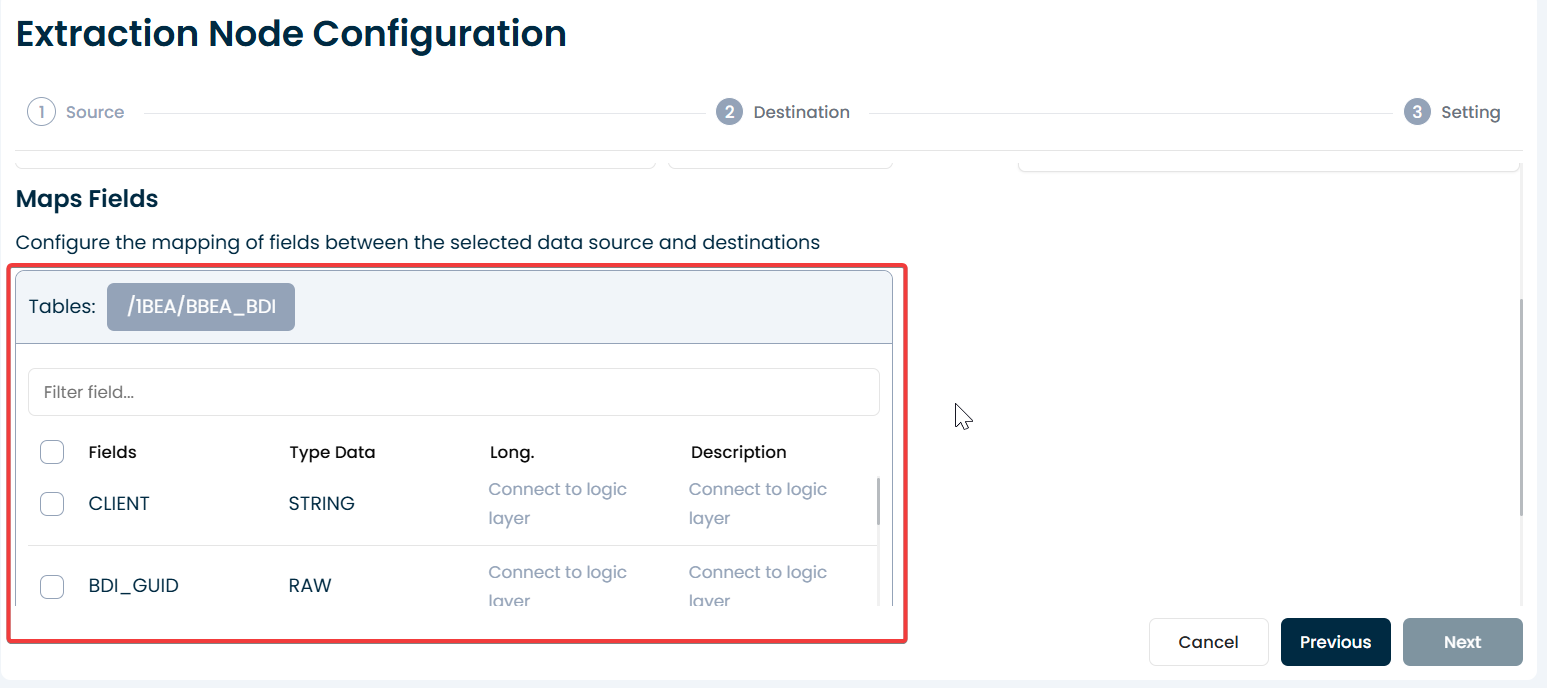Focus the Filter field search box
Image resolution: width=1547 pixels, height=688 pixels.
coord(453,392)
